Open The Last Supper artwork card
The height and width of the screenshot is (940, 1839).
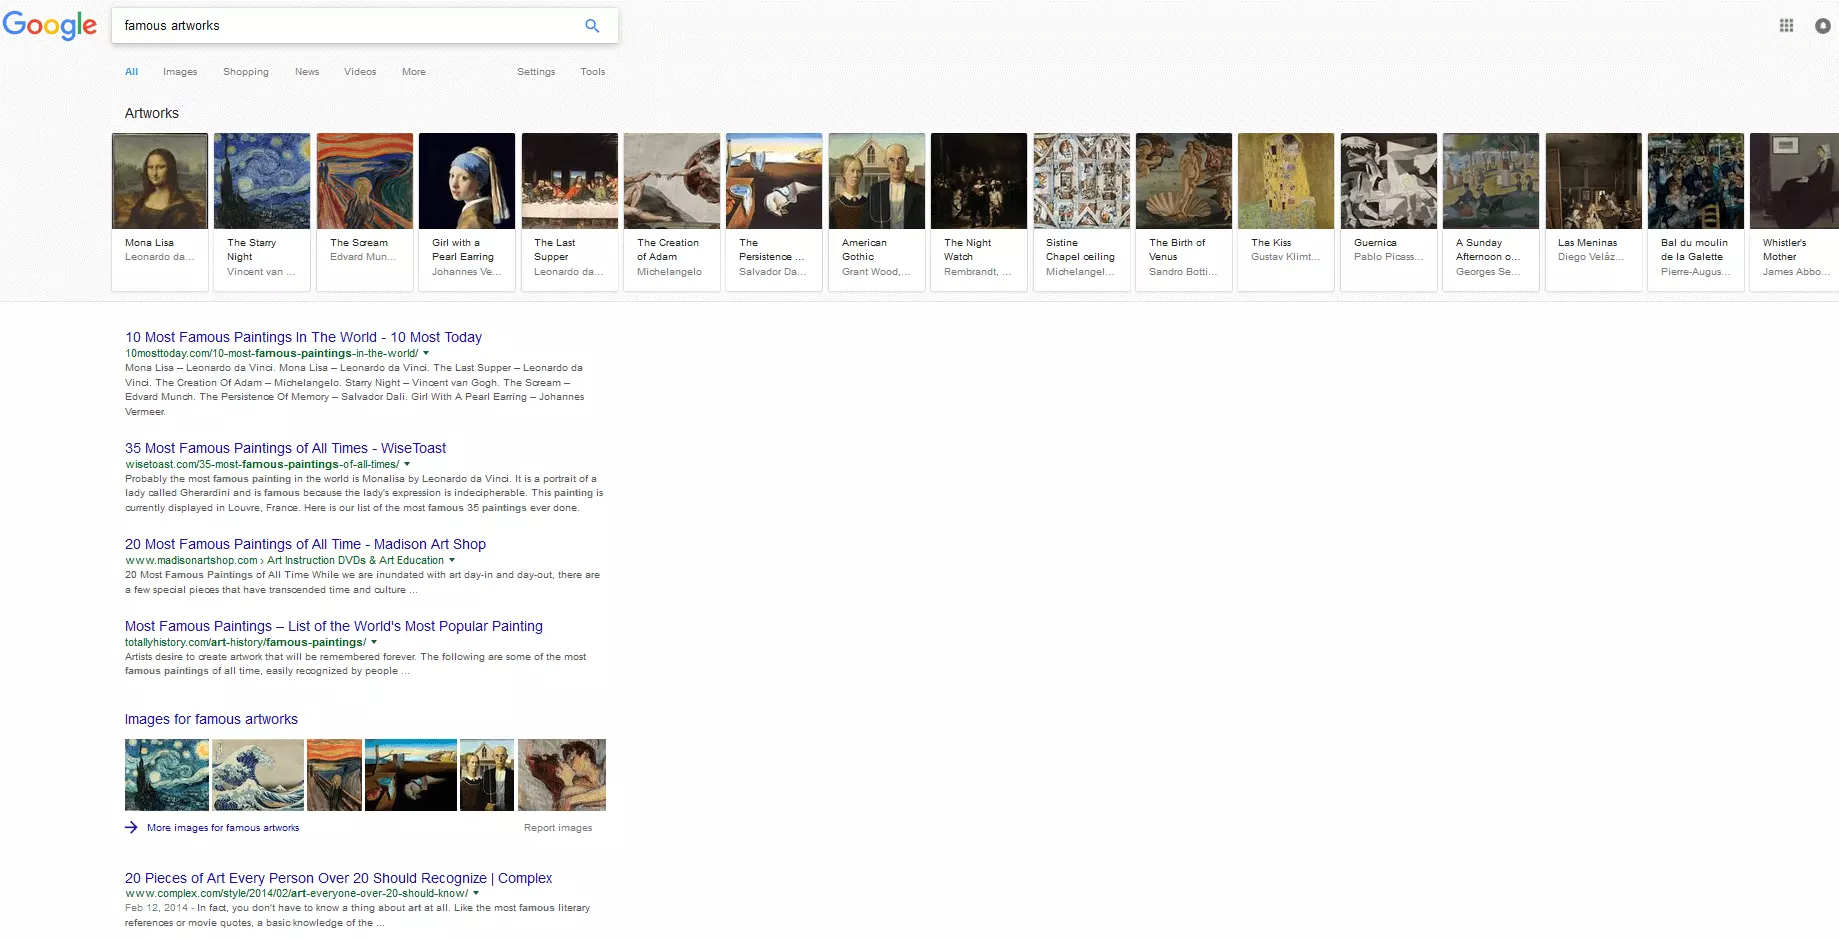tap(570, 212)
